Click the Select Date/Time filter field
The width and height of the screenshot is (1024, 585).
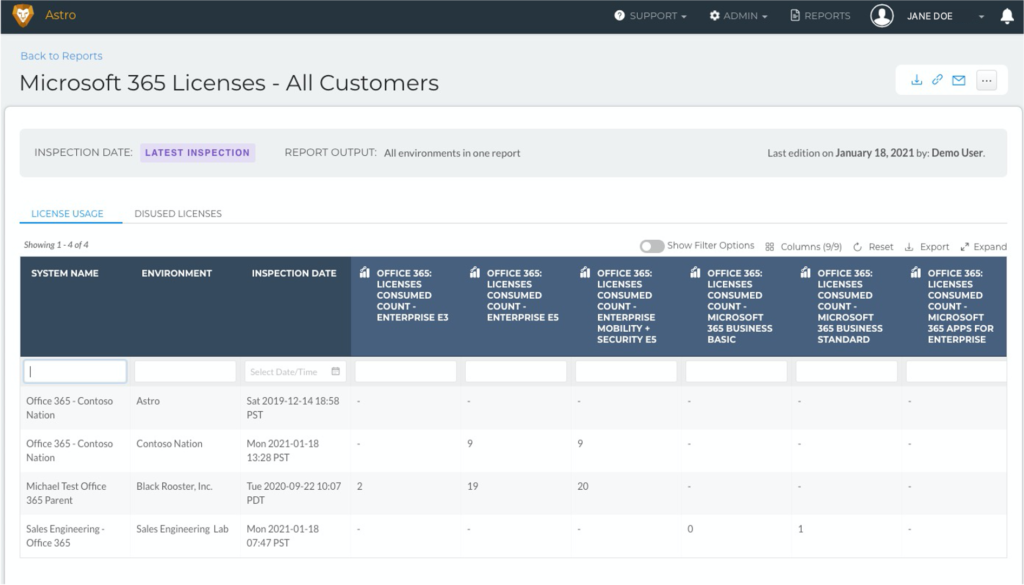[295, 372]
